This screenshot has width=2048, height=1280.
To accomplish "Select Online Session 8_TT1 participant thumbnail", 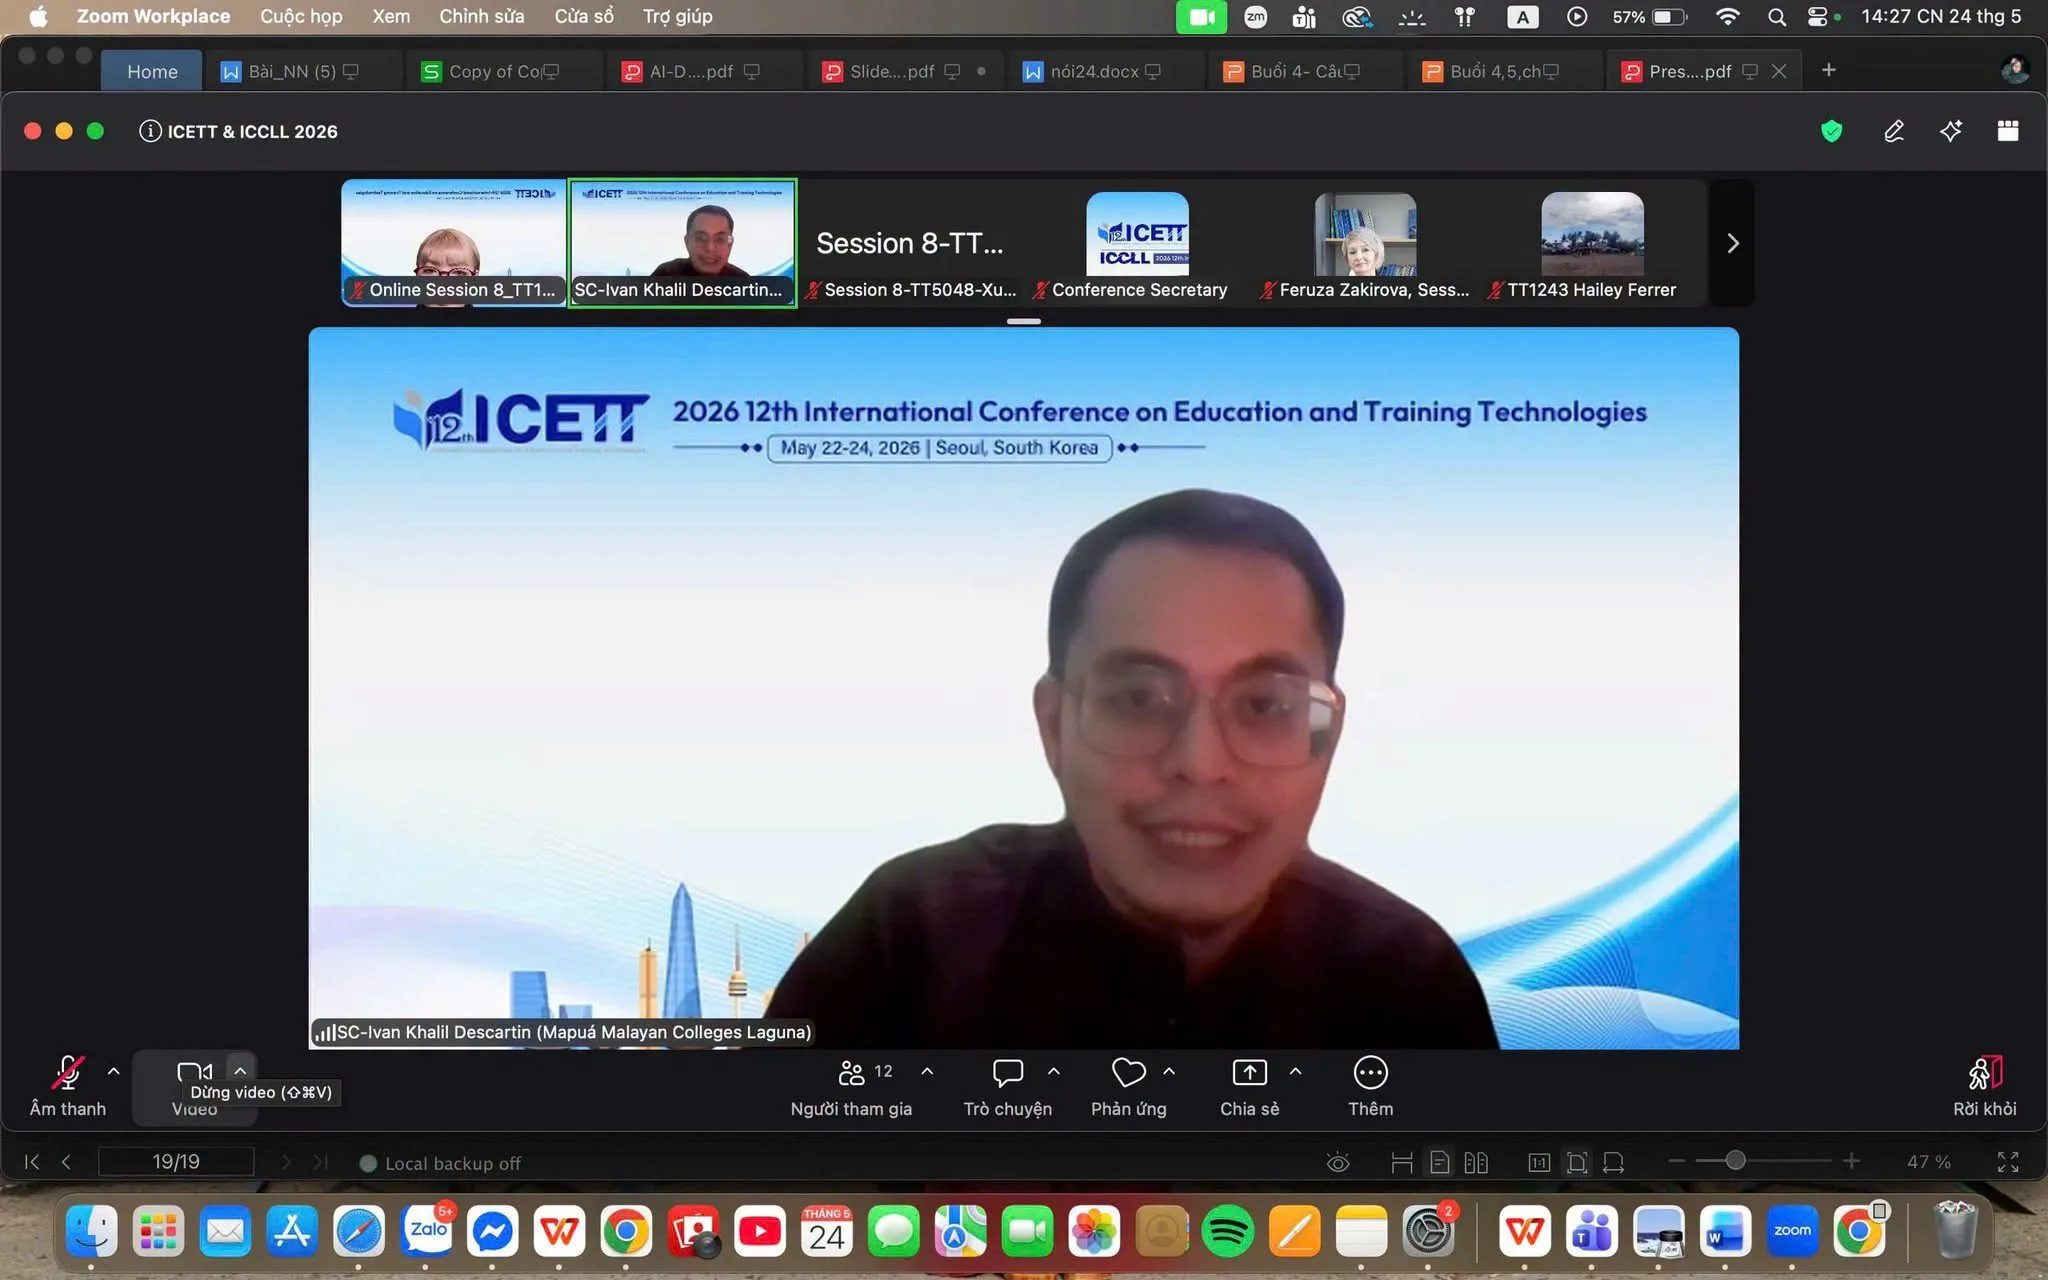I will click(454, 243).
